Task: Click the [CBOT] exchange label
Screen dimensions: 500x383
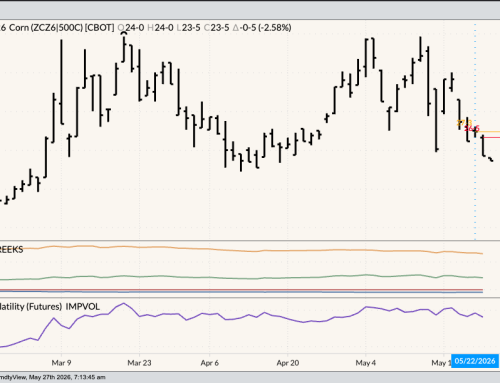Action: [99, 28]
